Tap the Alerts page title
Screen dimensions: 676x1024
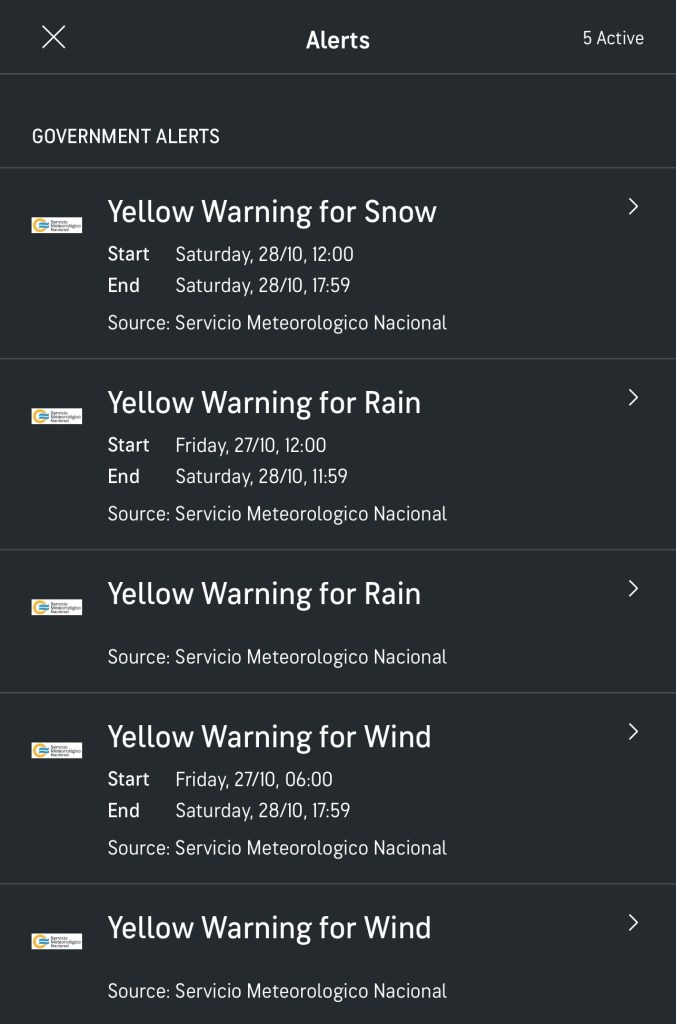338,40
